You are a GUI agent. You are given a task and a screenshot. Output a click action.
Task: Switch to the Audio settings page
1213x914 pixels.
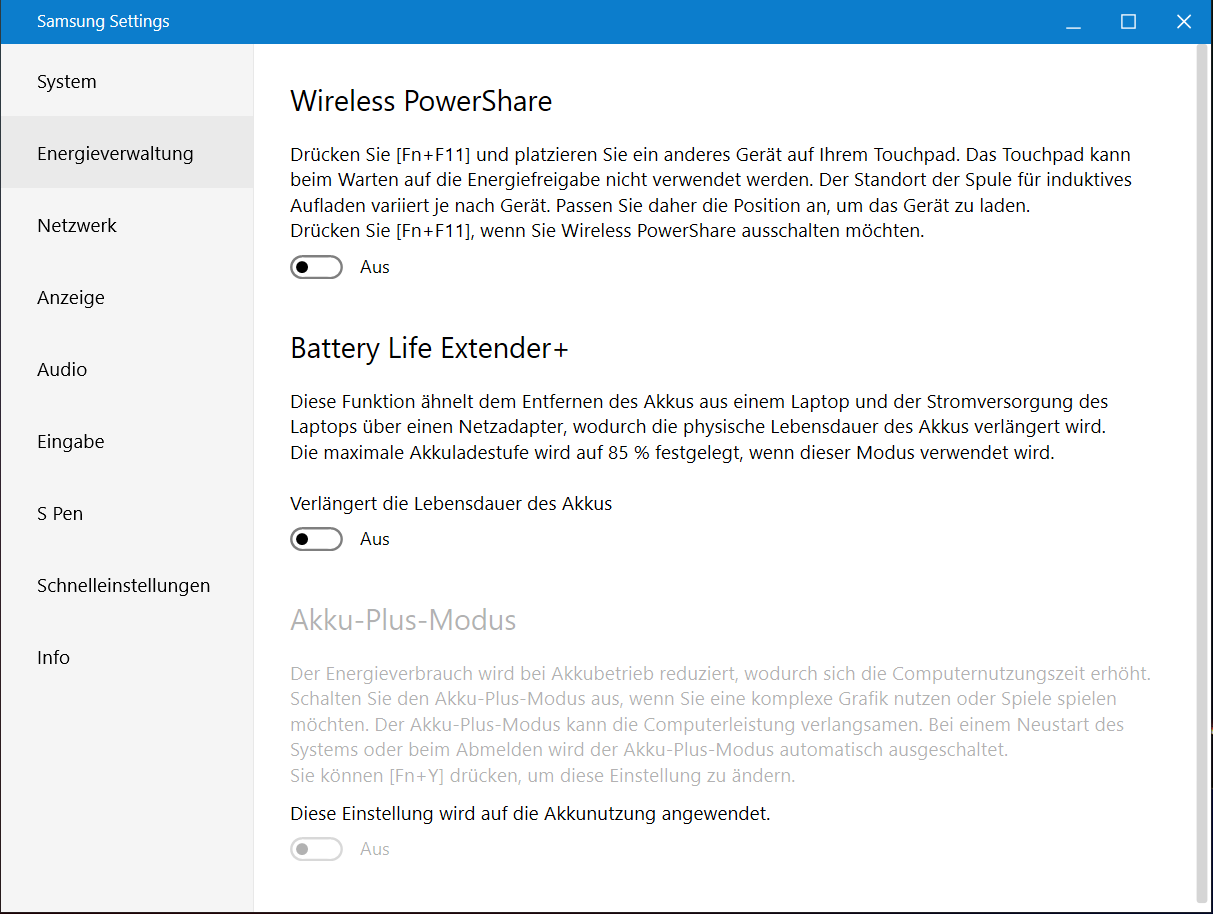(127, 370)
